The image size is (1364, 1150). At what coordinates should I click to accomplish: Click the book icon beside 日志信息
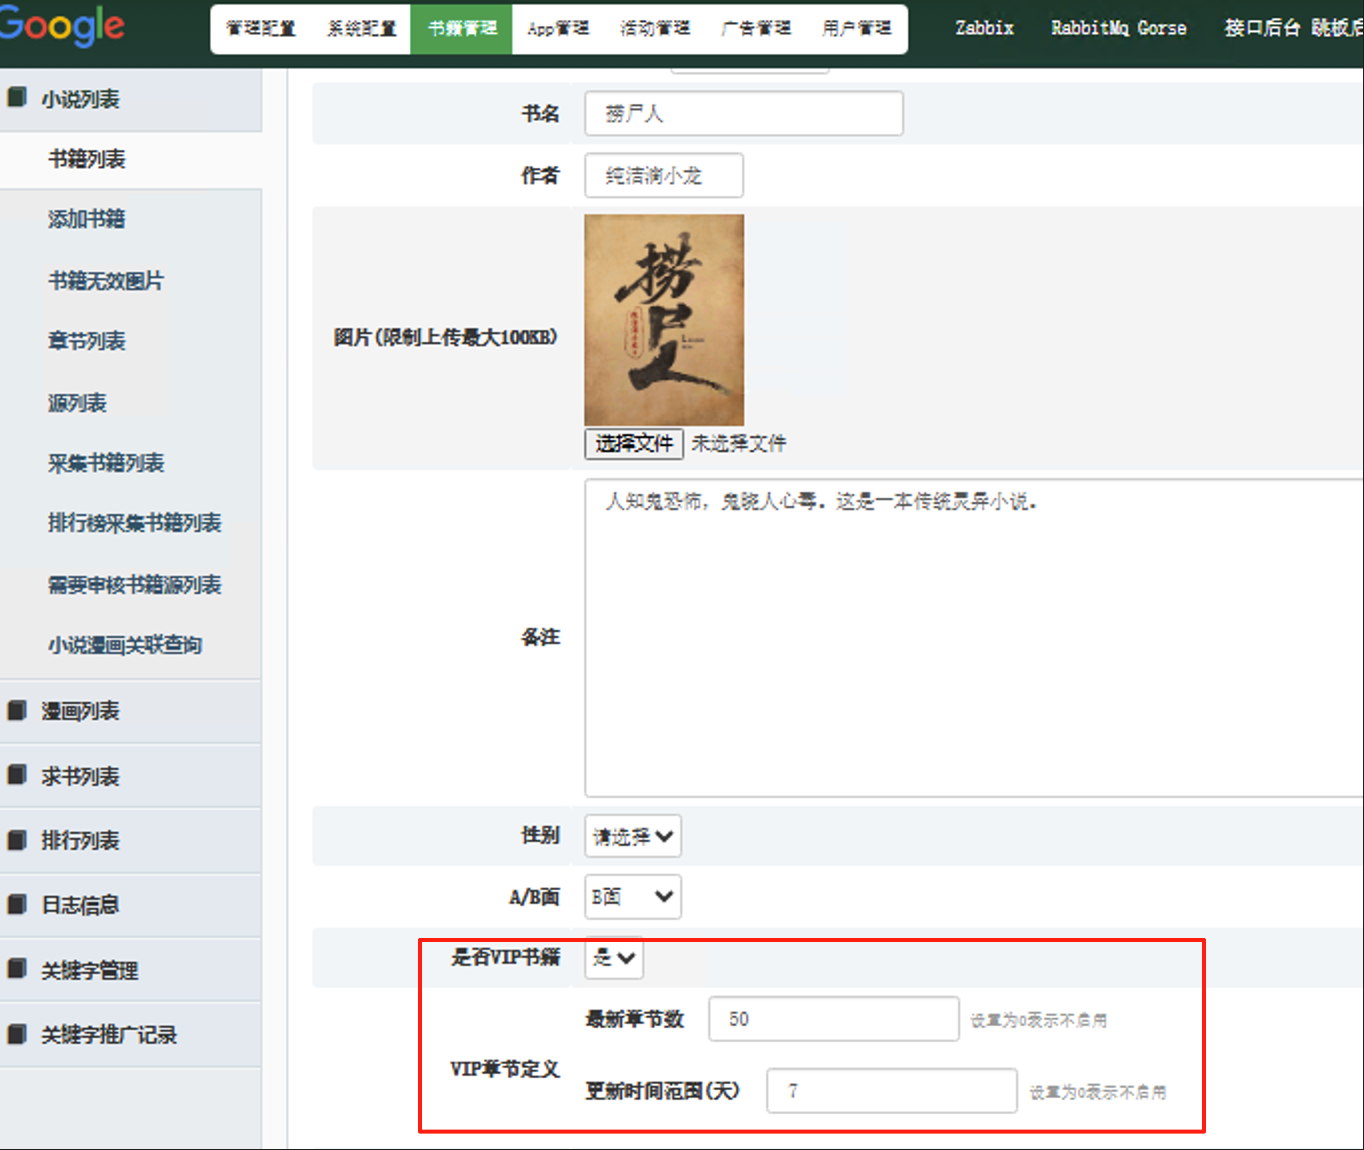(17, 904)
